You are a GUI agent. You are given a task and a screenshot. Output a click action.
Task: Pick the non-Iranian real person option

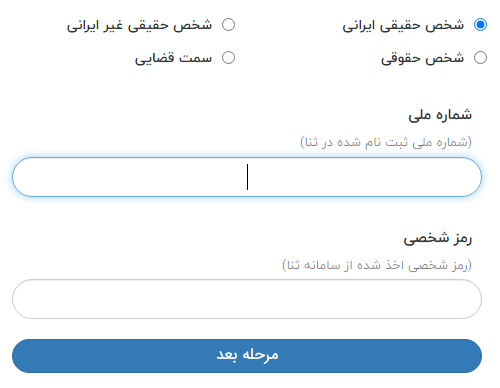point(228,25)
